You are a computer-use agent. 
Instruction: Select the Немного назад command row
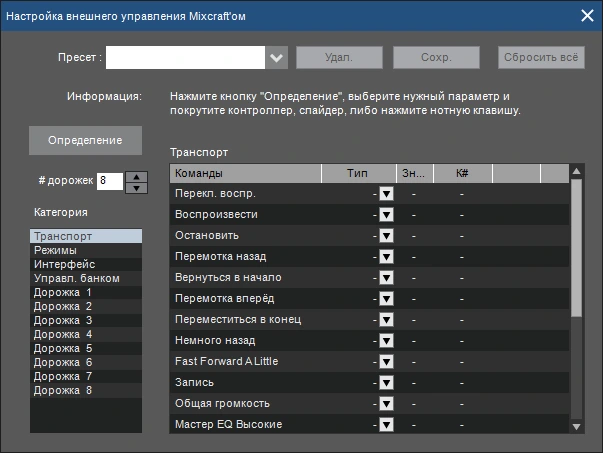369,341
